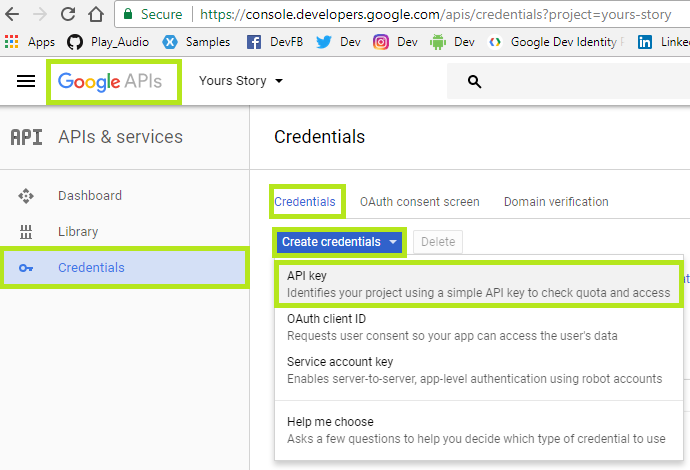Click the browser reload button
This screenshot has width=690, height=470.
point(68,15)
